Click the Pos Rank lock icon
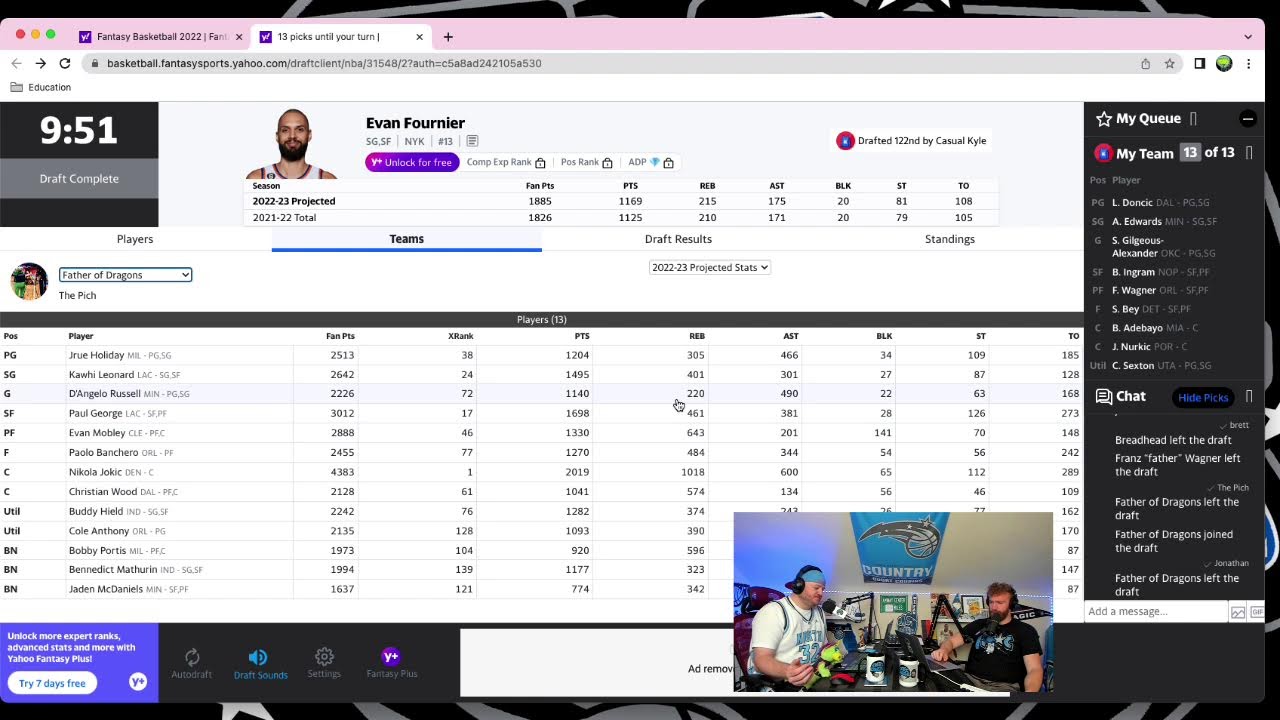This screenshot has height=720, width=1280. point(607,163)
